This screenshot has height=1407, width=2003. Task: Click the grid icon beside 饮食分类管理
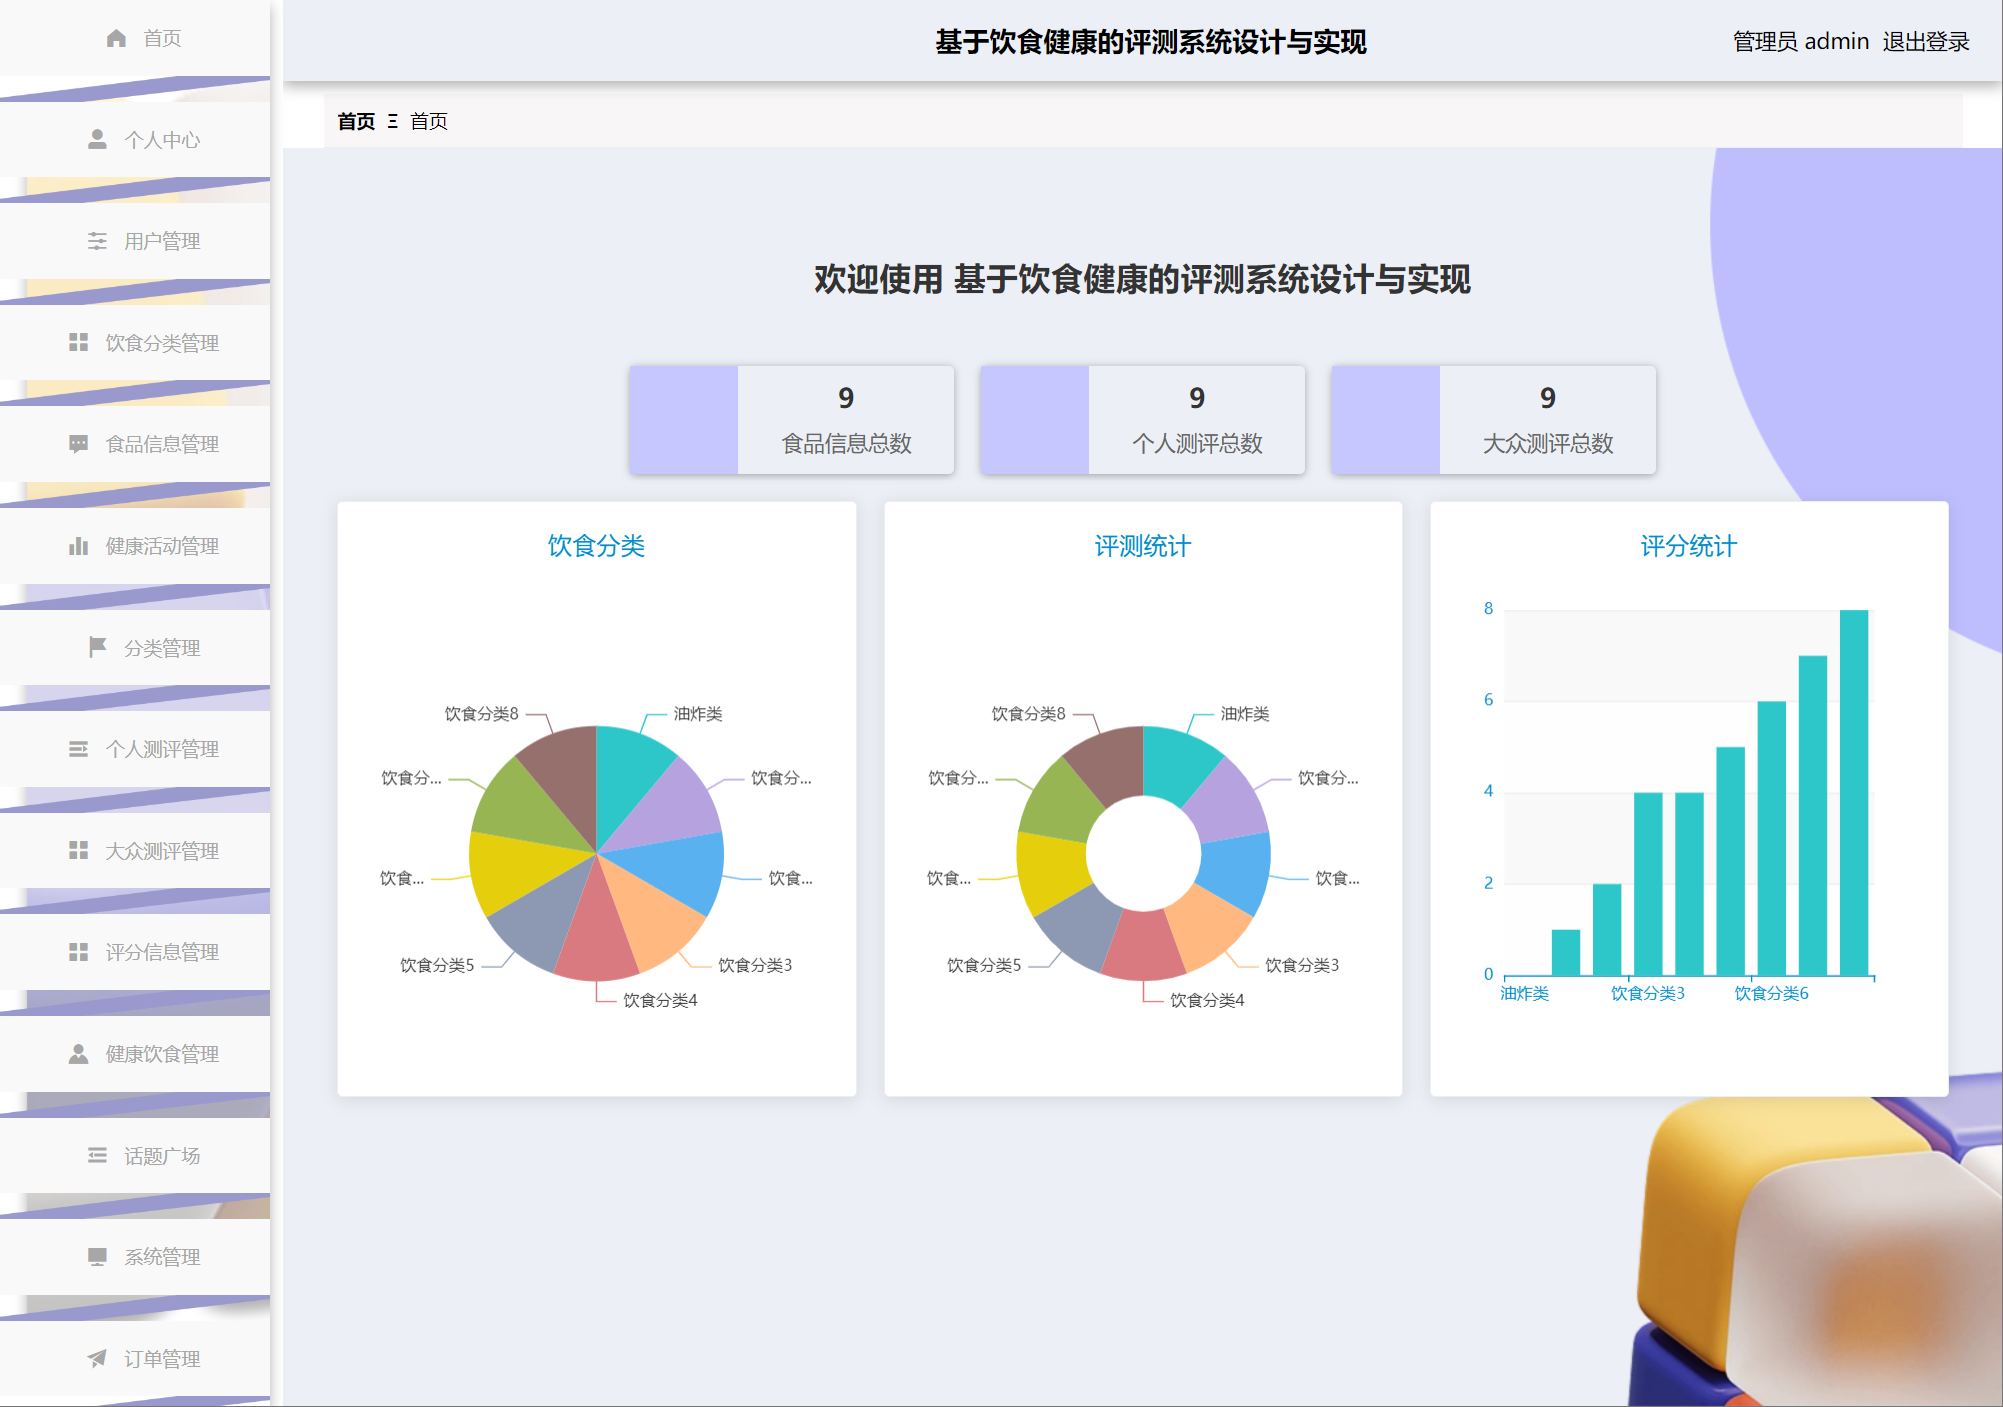click(x=78, y=342)
